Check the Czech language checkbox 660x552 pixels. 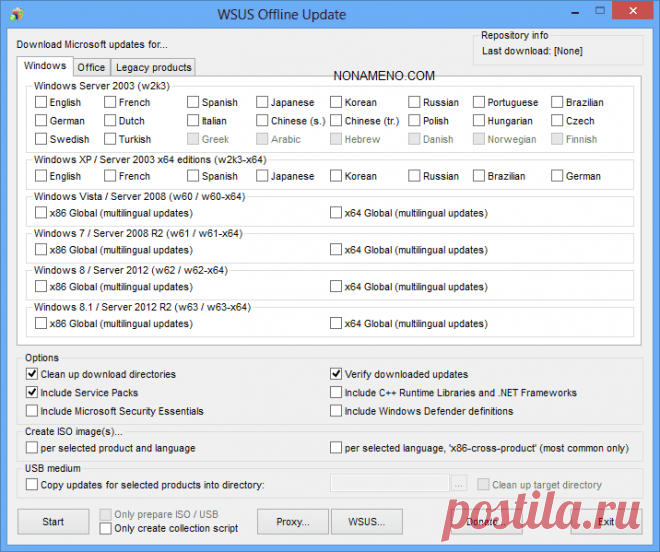pyautogui.click(x=557, y=120)
